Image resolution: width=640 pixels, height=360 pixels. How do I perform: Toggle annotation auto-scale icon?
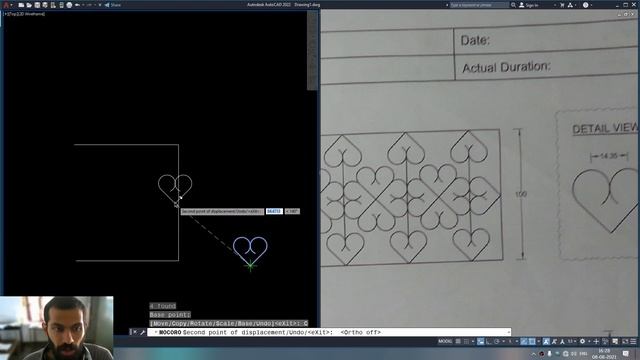coord(554,341)
